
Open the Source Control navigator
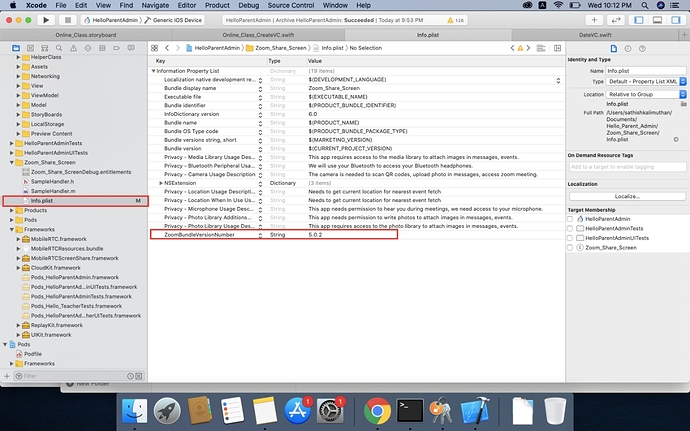(30, 48)
